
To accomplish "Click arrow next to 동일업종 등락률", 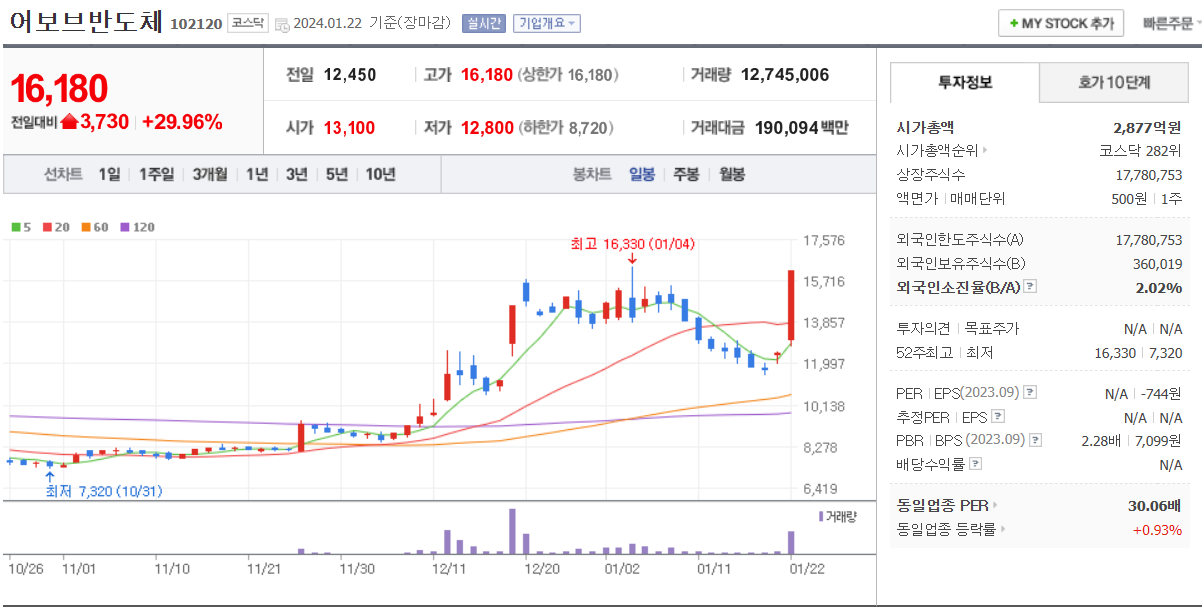I will coord(1002,530).
